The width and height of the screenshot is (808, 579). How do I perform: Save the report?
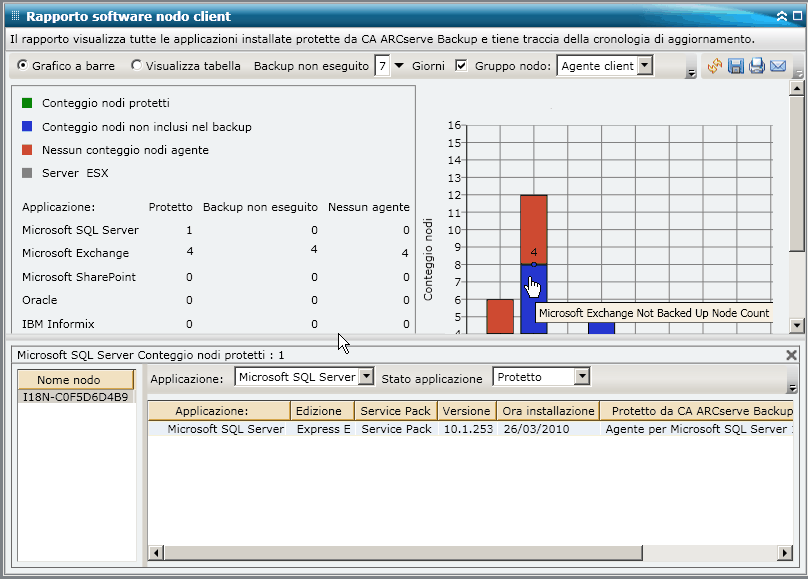737,66
